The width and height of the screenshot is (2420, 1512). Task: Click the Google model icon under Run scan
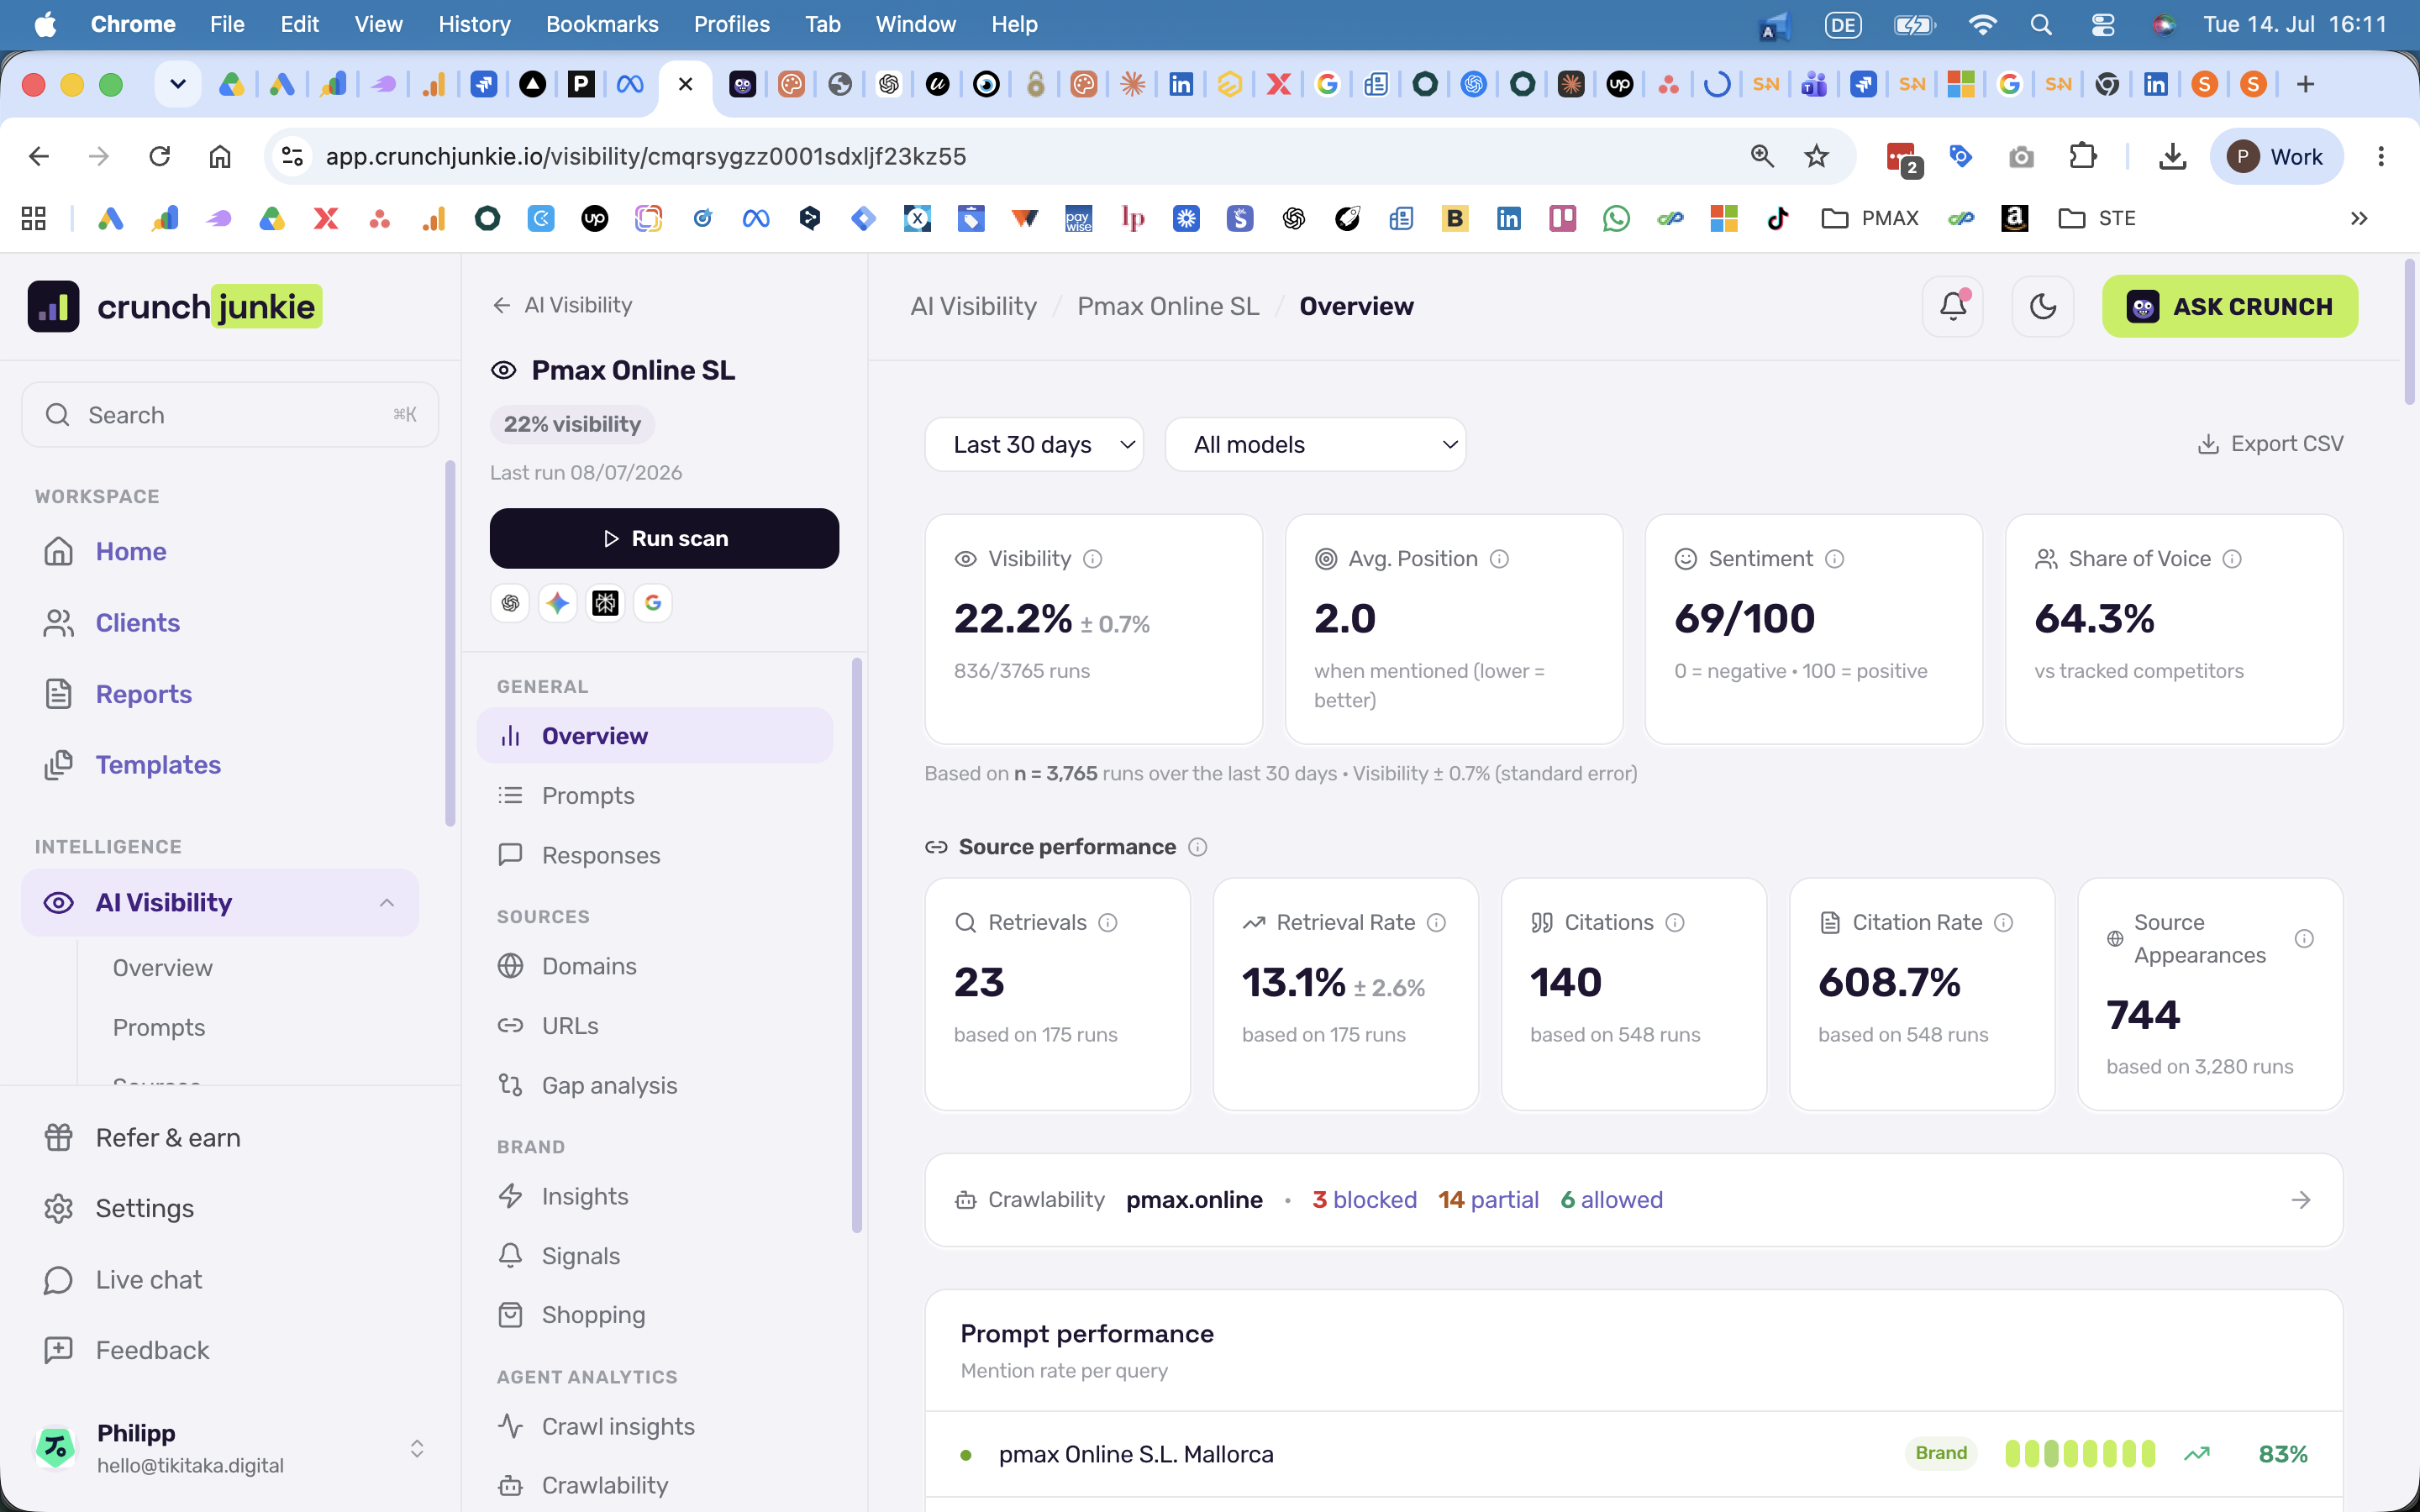pyautogui.click(x=653, y=603)
